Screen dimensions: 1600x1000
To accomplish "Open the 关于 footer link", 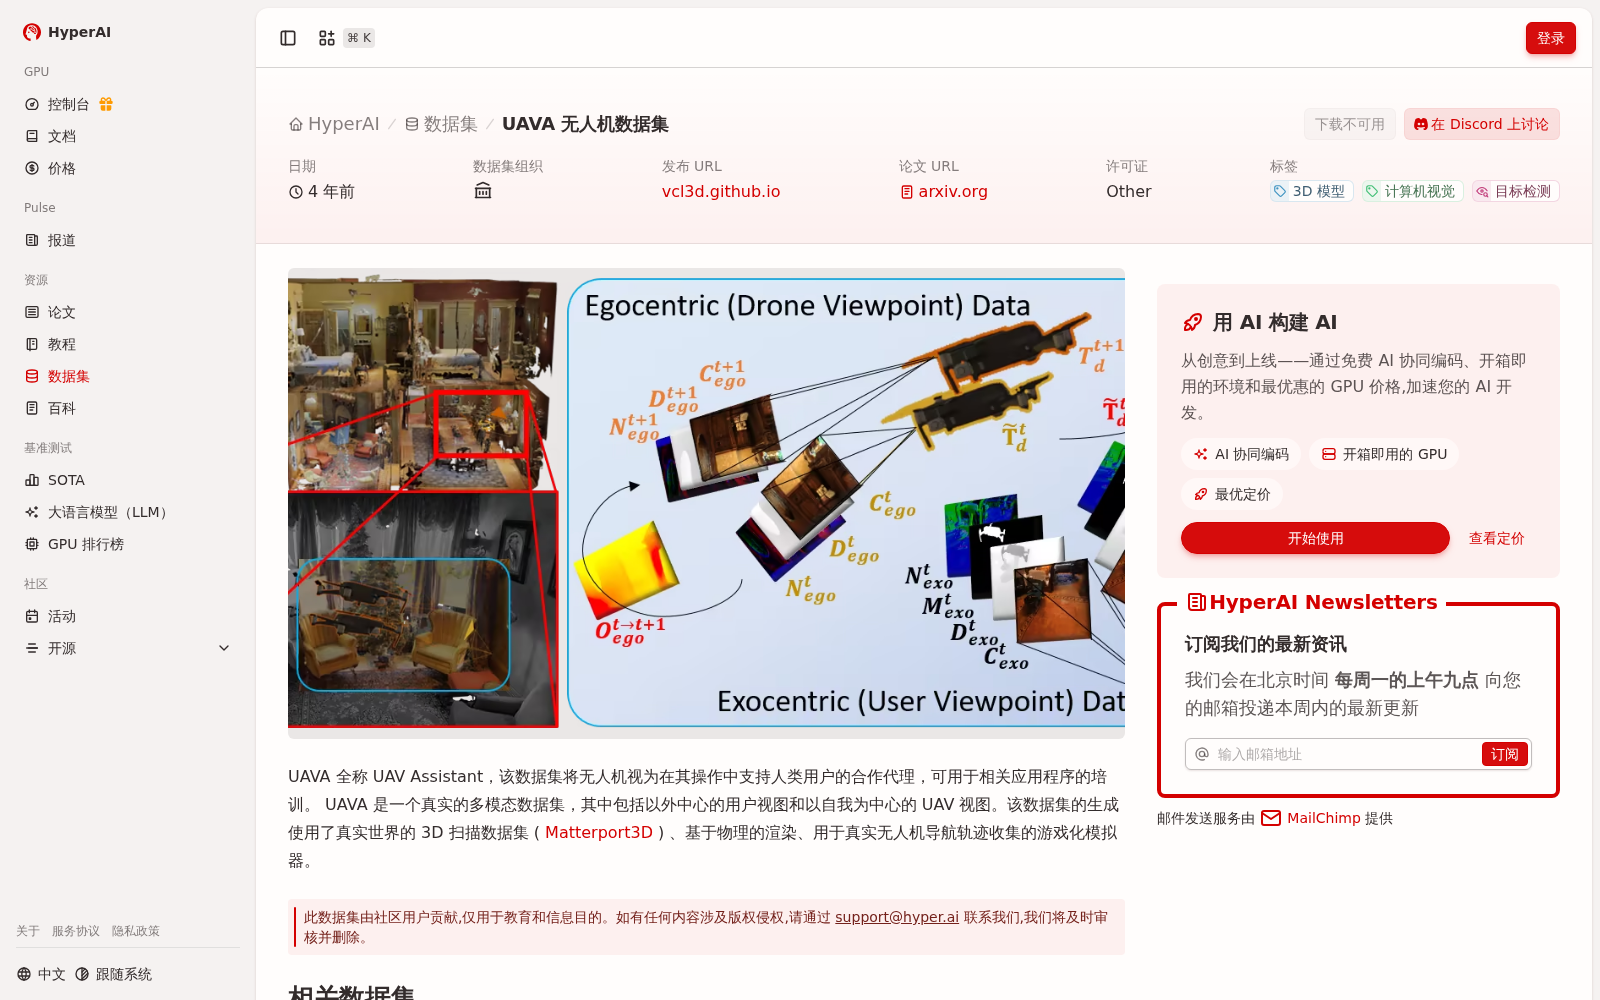I will (28, 931).
